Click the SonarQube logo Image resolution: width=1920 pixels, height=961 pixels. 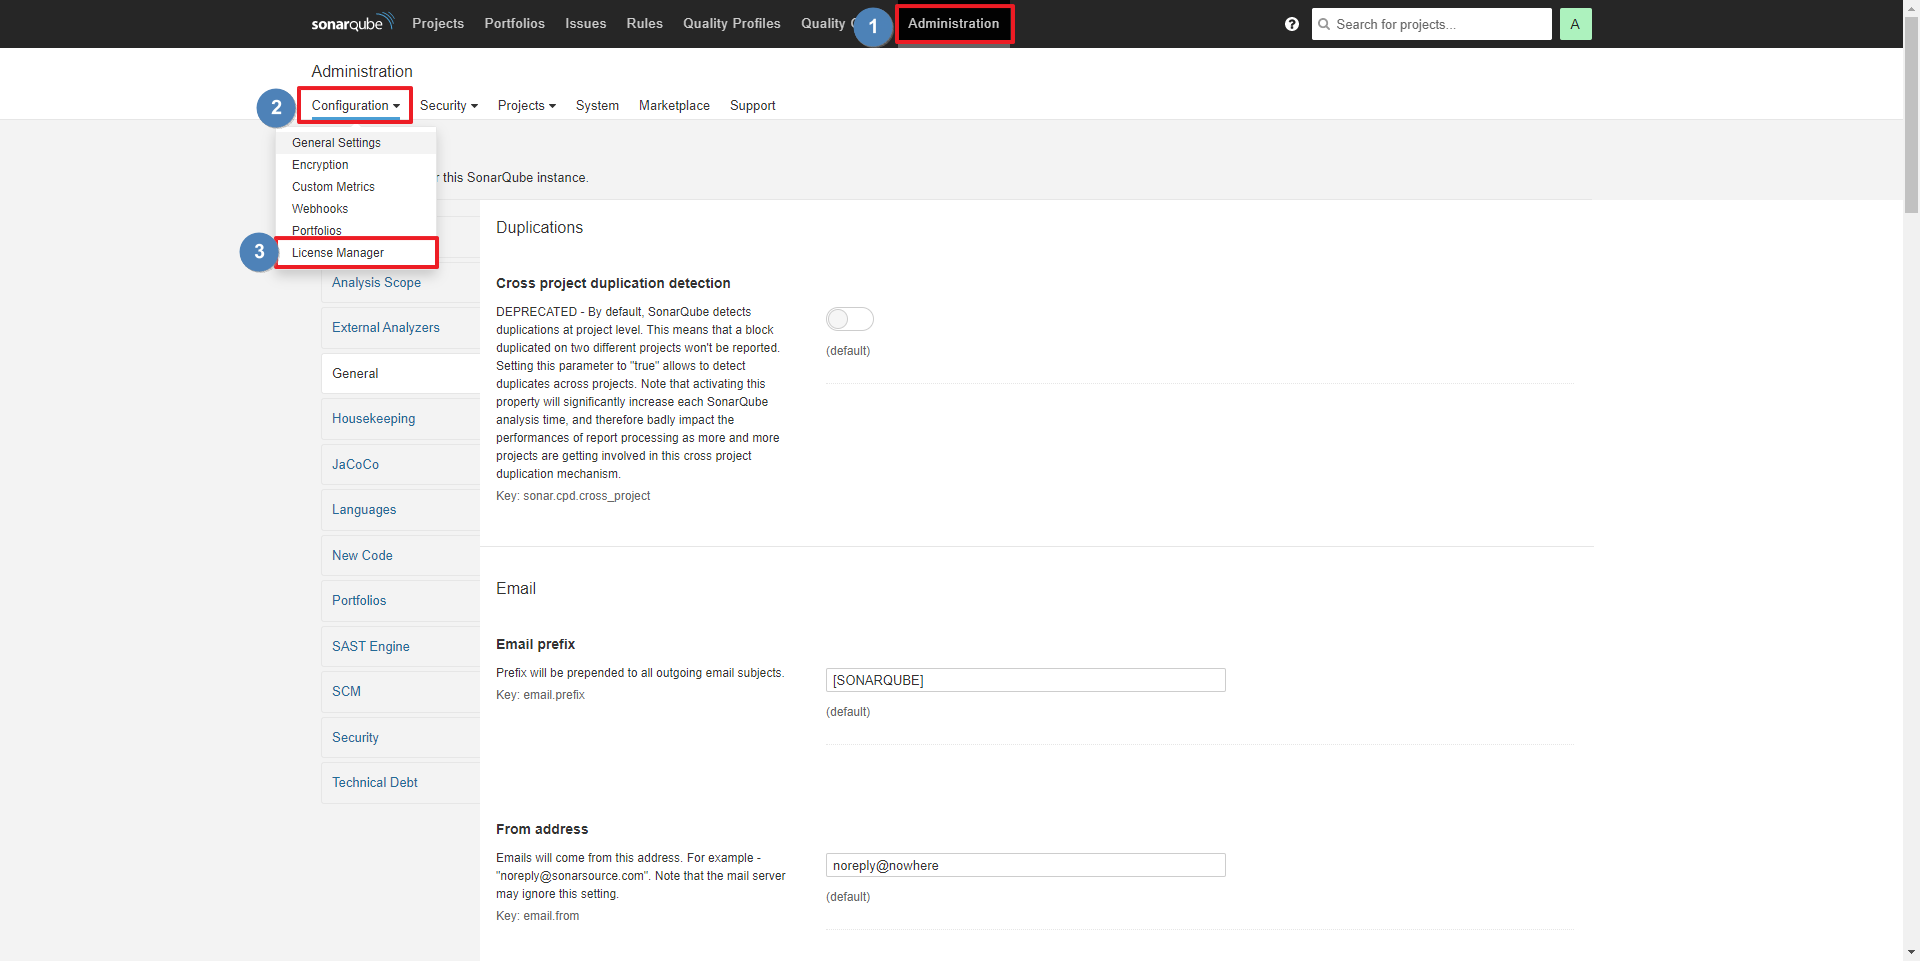point(352,23)
